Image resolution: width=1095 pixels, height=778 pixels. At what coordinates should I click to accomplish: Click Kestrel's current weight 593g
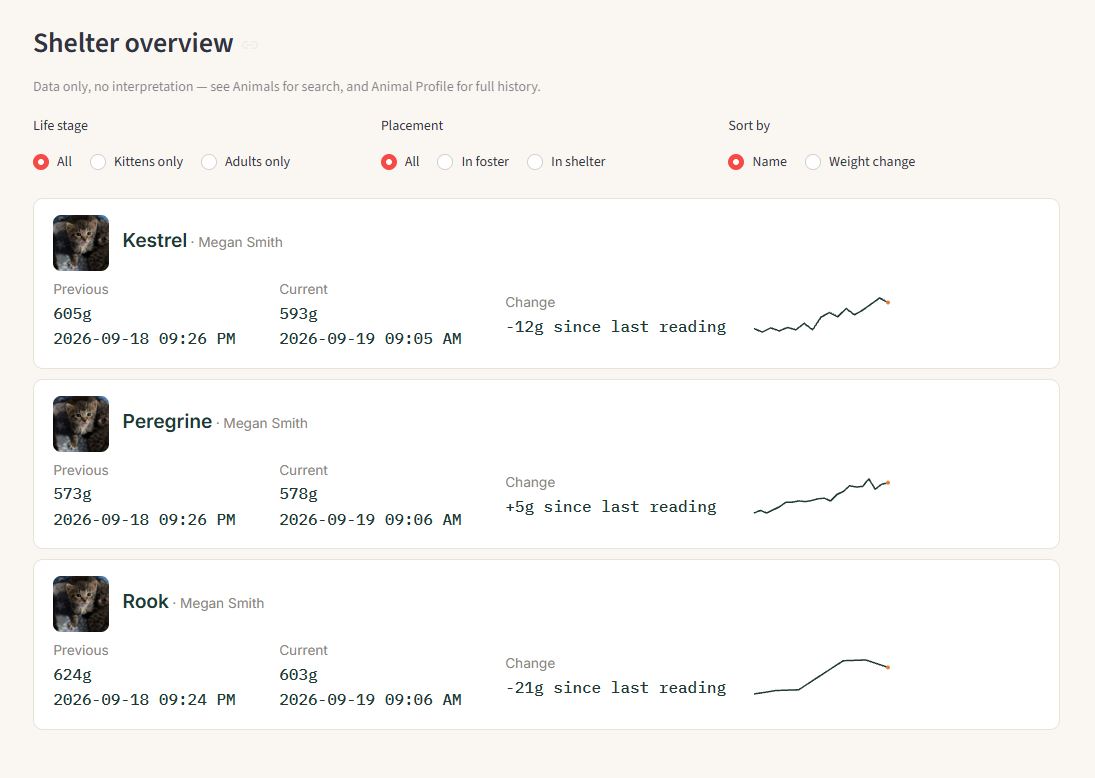click(298, 314)
